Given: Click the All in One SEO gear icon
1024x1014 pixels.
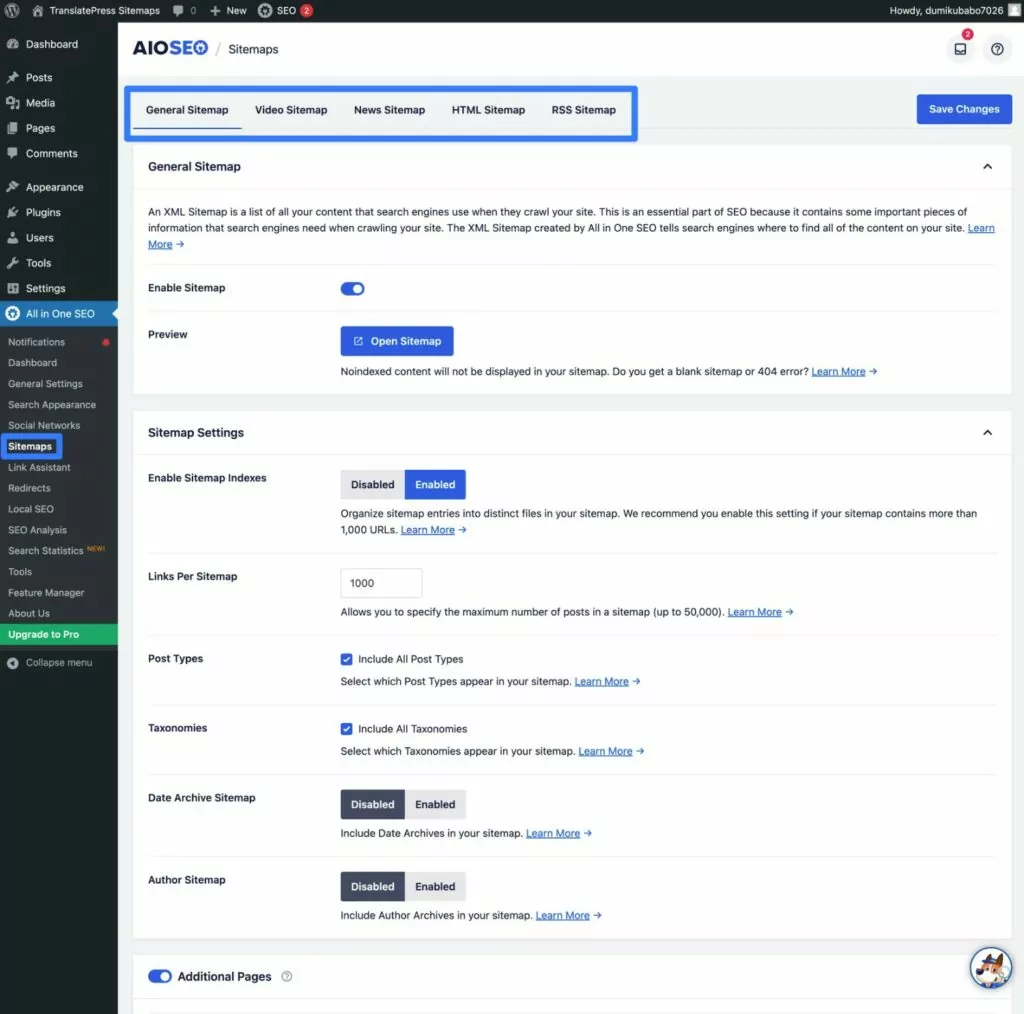Looking at the screenshot, I should 12,313.
